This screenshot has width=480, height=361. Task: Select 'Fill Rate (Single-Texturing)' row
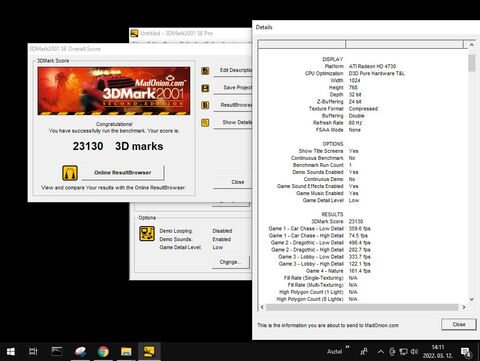320,278
